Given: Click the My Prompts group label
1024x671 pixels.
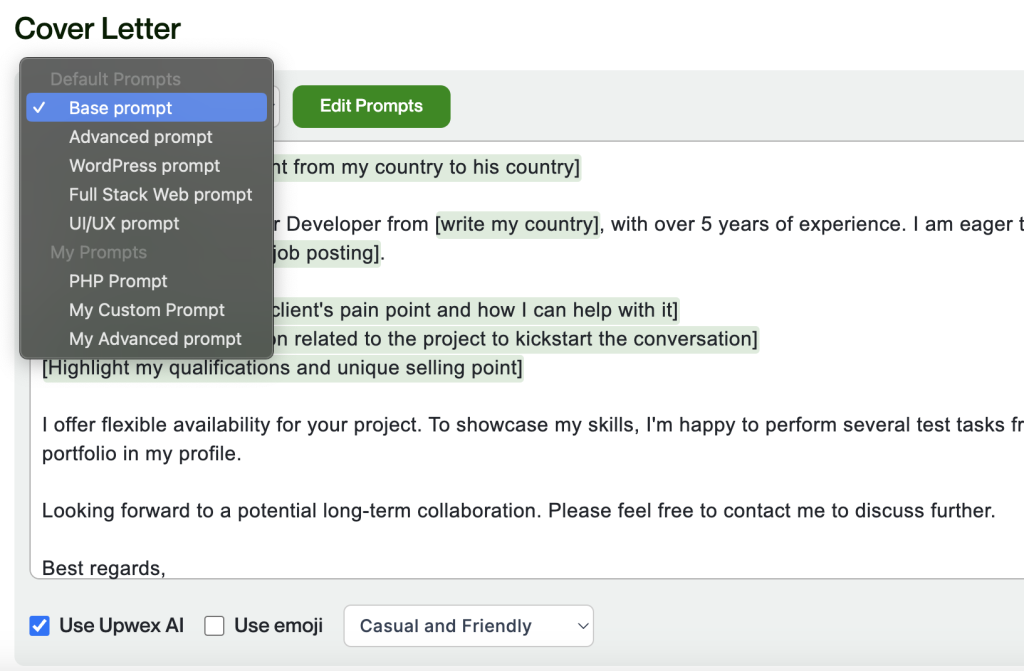Looking at the screenshot, I should click(98, 253).
